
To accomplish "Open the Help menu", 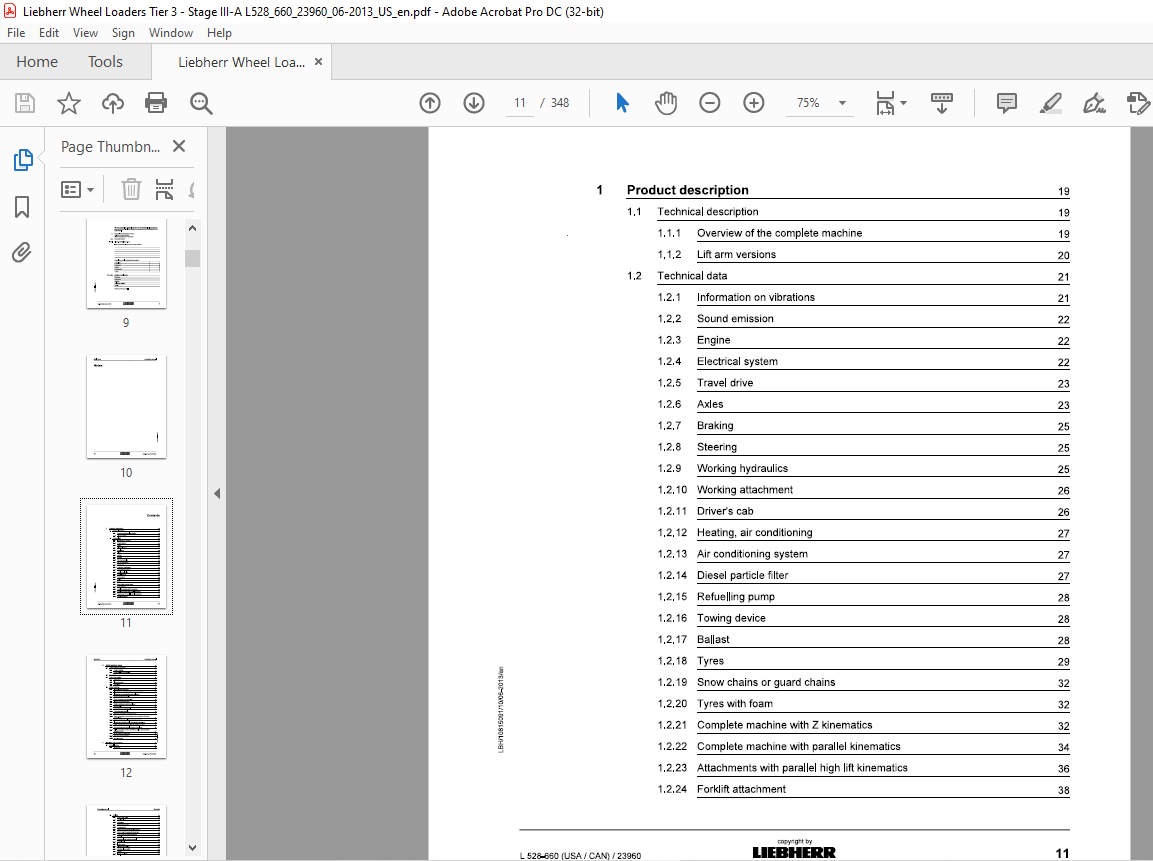I will click(219, 33).
